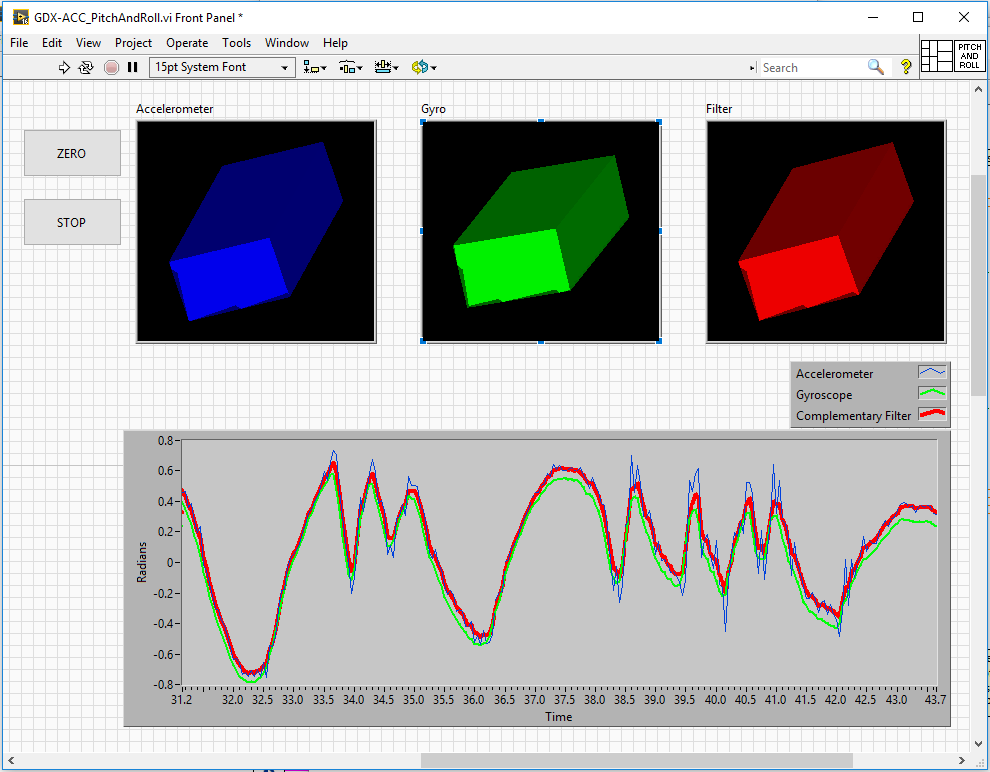
Task: Click the Run Continuously icon
Action: (x=86, y=68)
